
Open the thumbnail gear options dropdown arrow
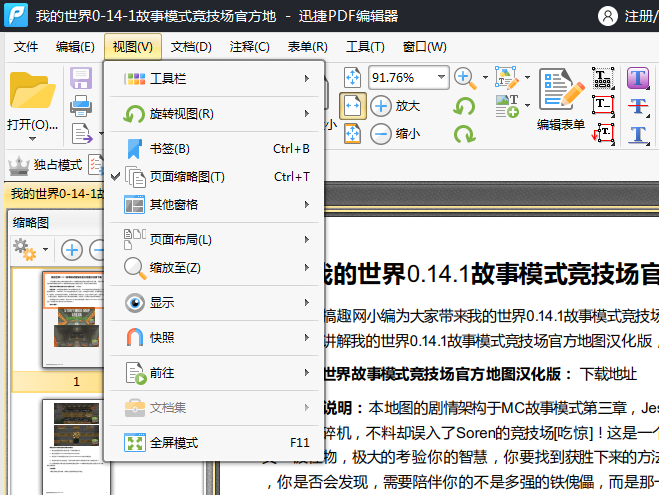45,250
